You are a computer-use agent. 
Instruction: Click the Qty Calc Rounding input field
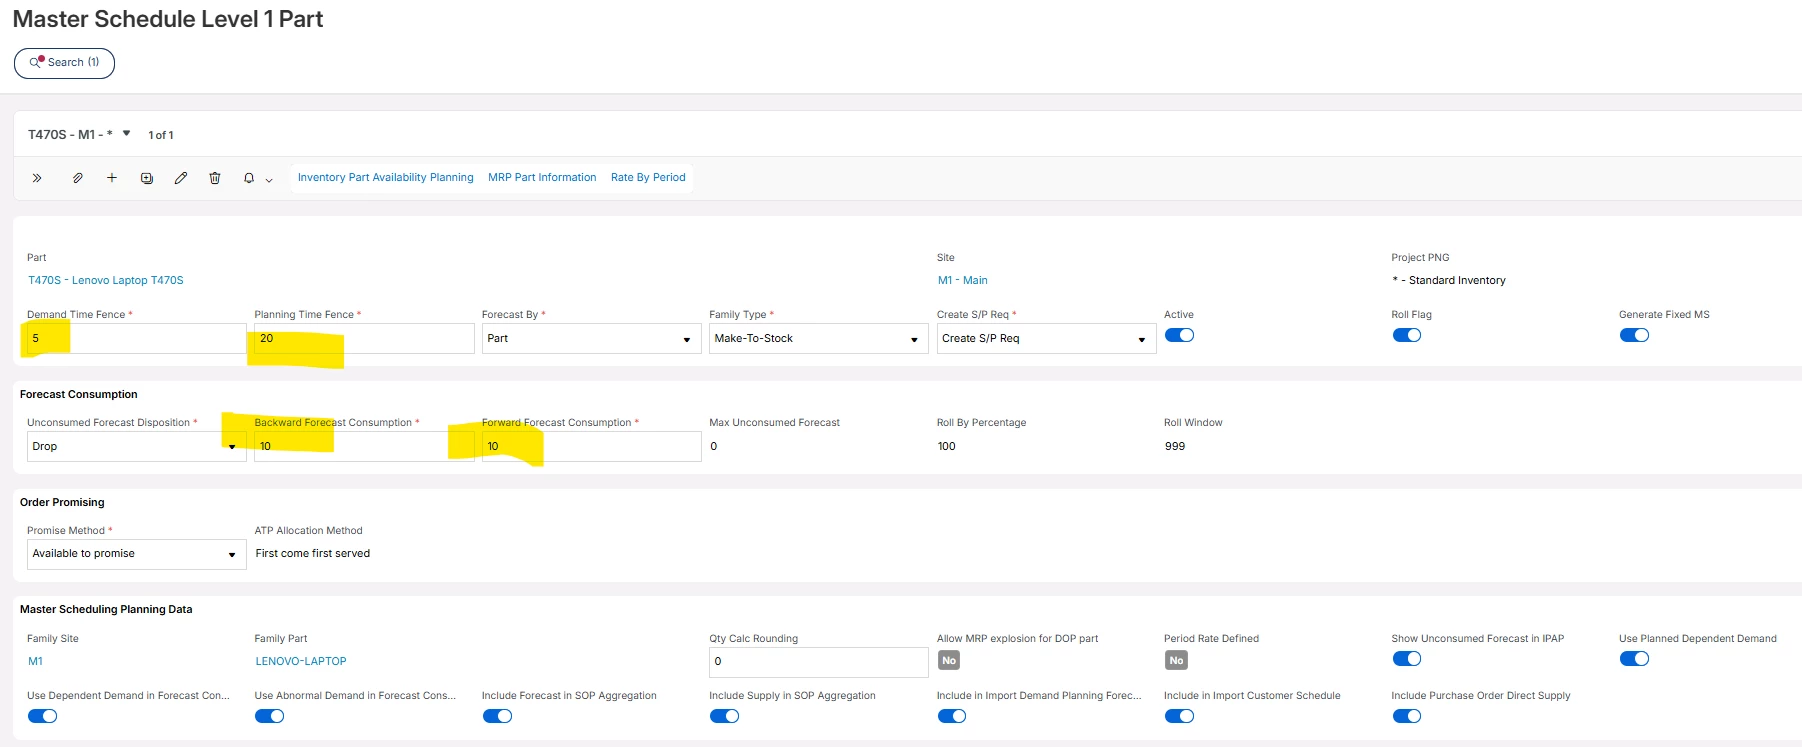pyautogui.click(x=817, y=661)
